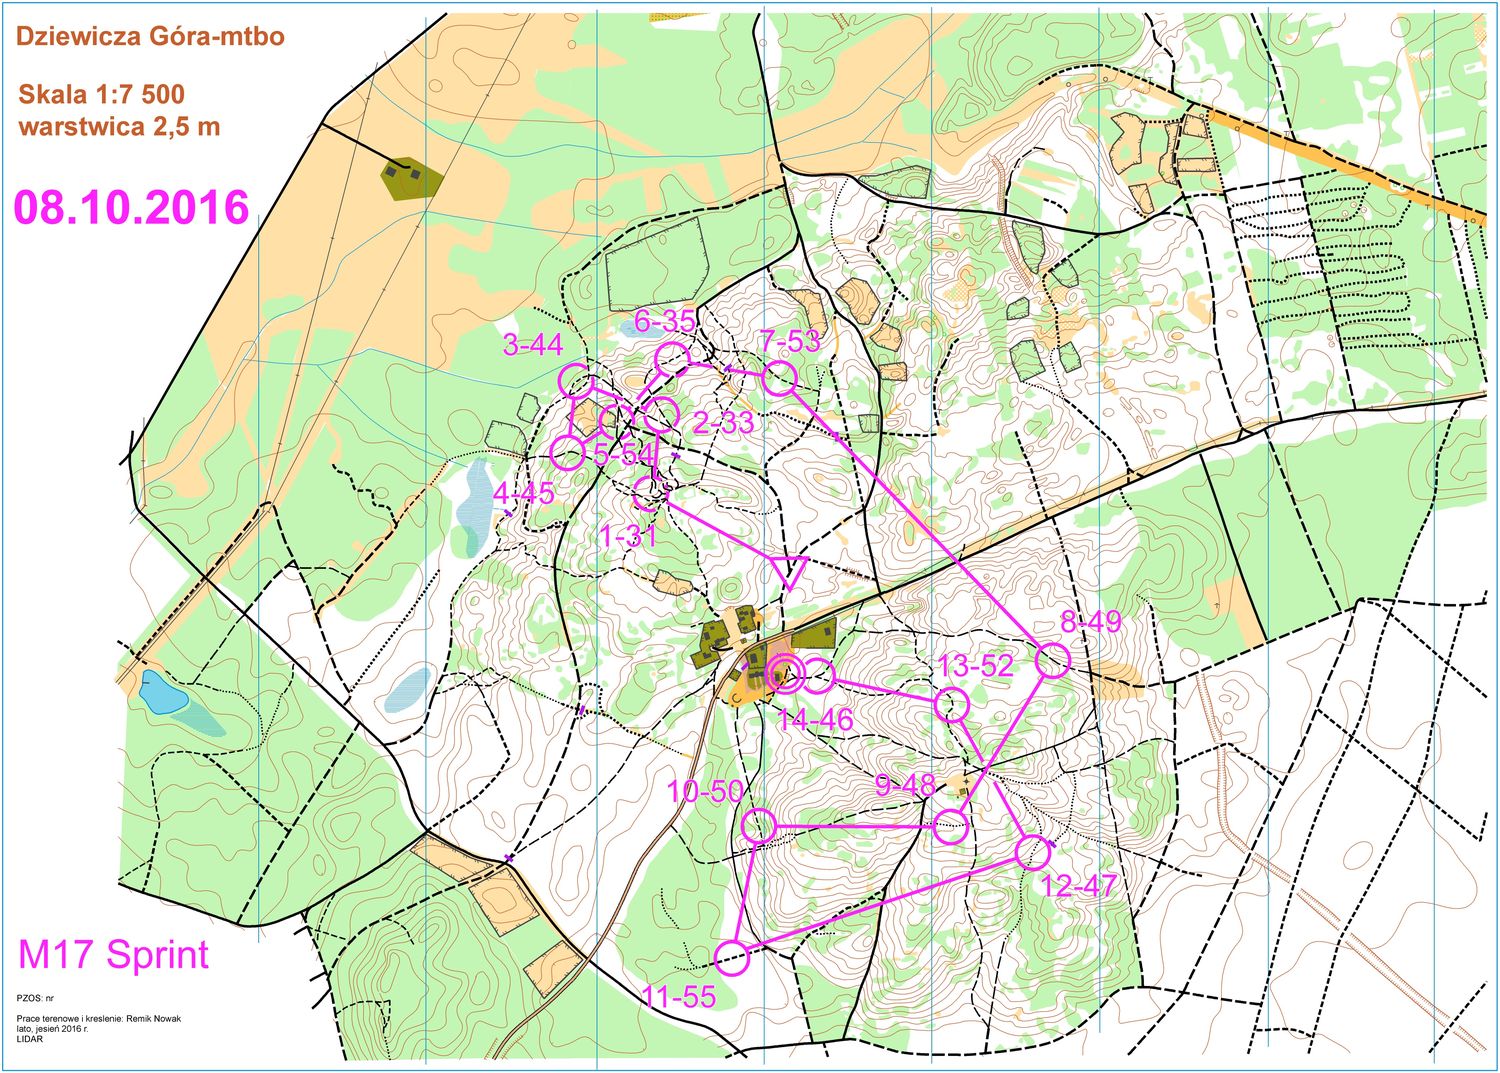Click the bright blue pond at left edge
1500x1073 pixels.
pyautogui.click(x=160, y=692)
